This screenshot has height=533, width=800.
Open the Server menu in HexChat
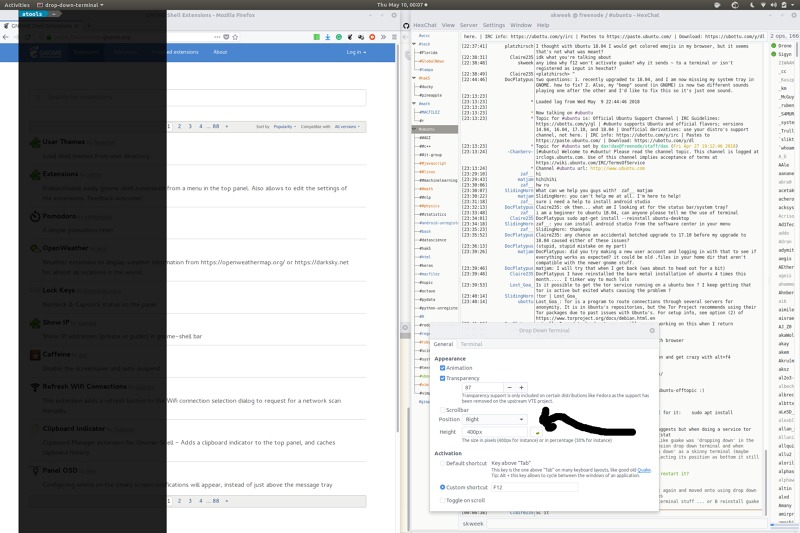[x=468, y=25]
